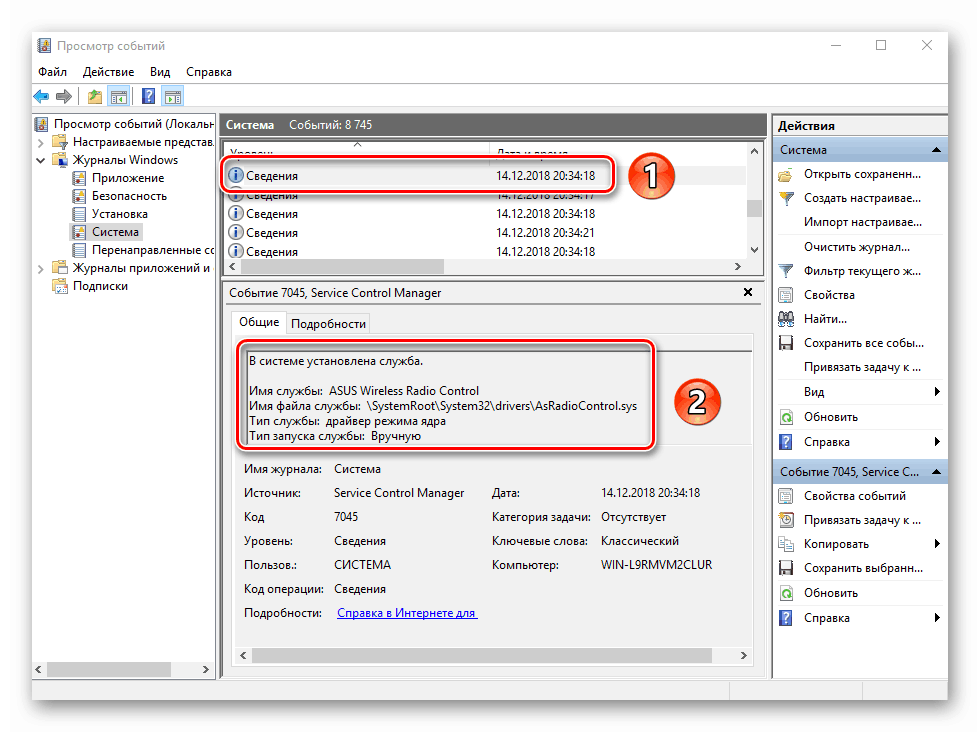Viewport: 980px width, 732px height.
Task: Switch to the Общие tab
Action: coord(259,322)
